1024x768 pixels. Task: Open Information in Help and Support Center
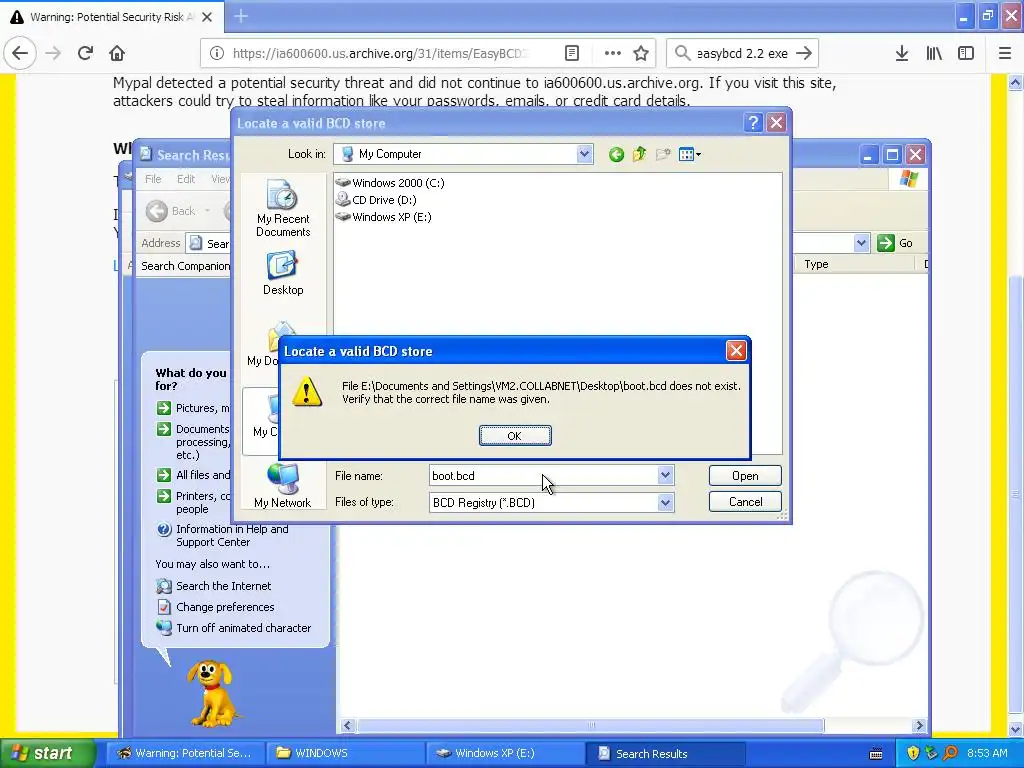(x=222, y=536)
